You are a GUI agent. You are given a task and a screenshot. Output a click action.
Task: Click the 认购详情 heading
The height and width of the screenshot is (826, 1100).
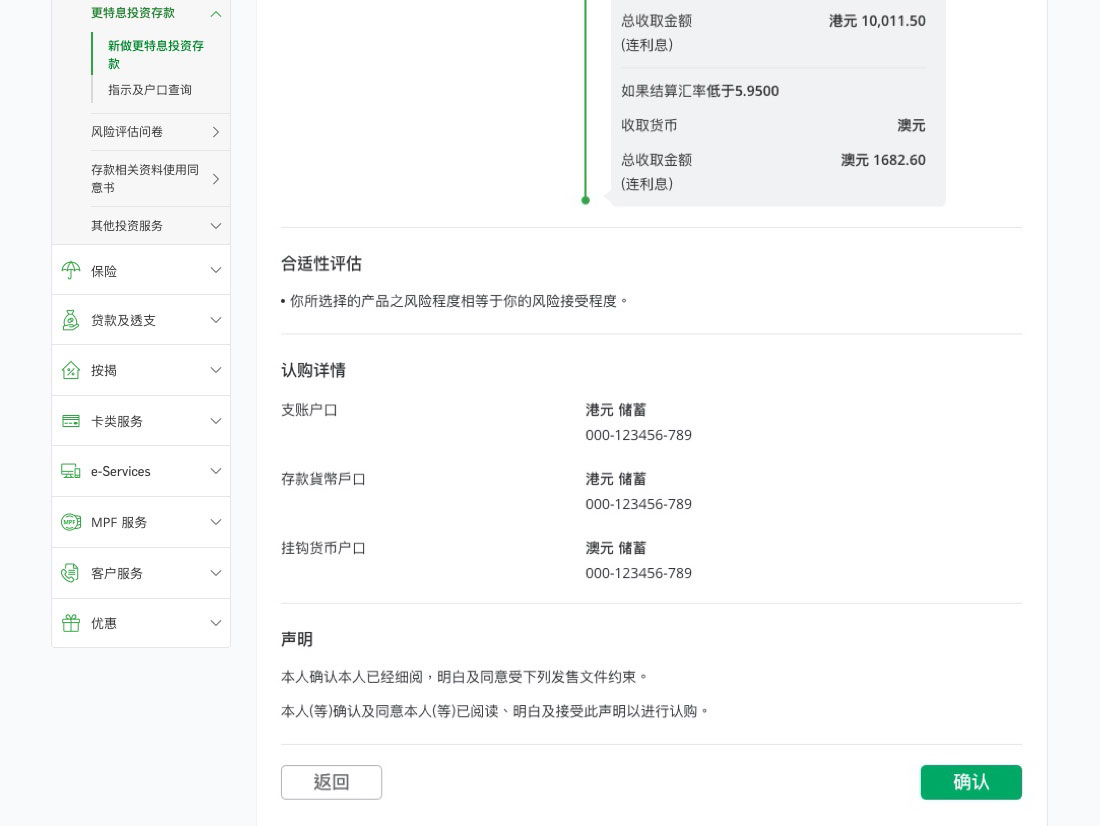click(x=314, y=371)
